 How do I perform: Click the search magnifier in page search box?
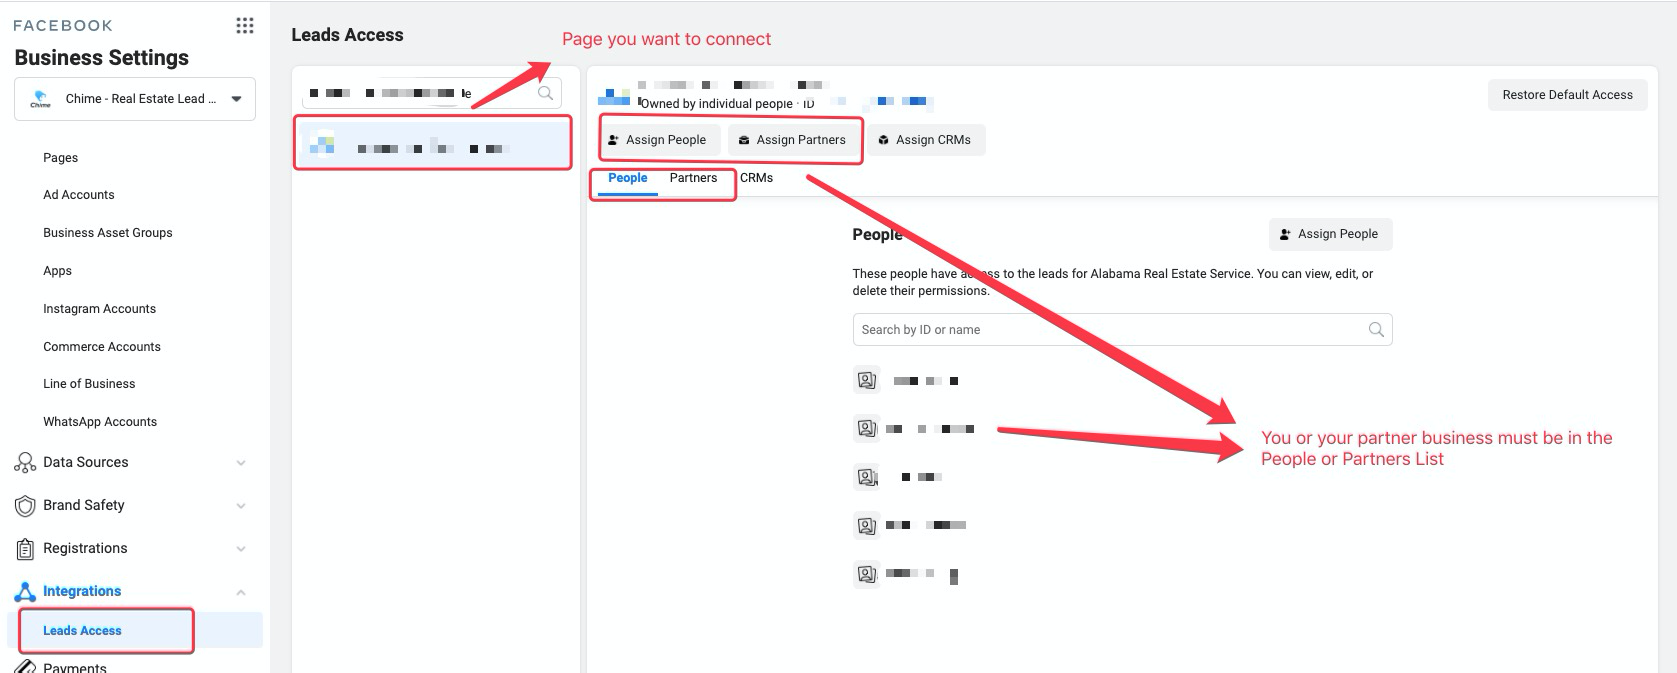[545, 93]
